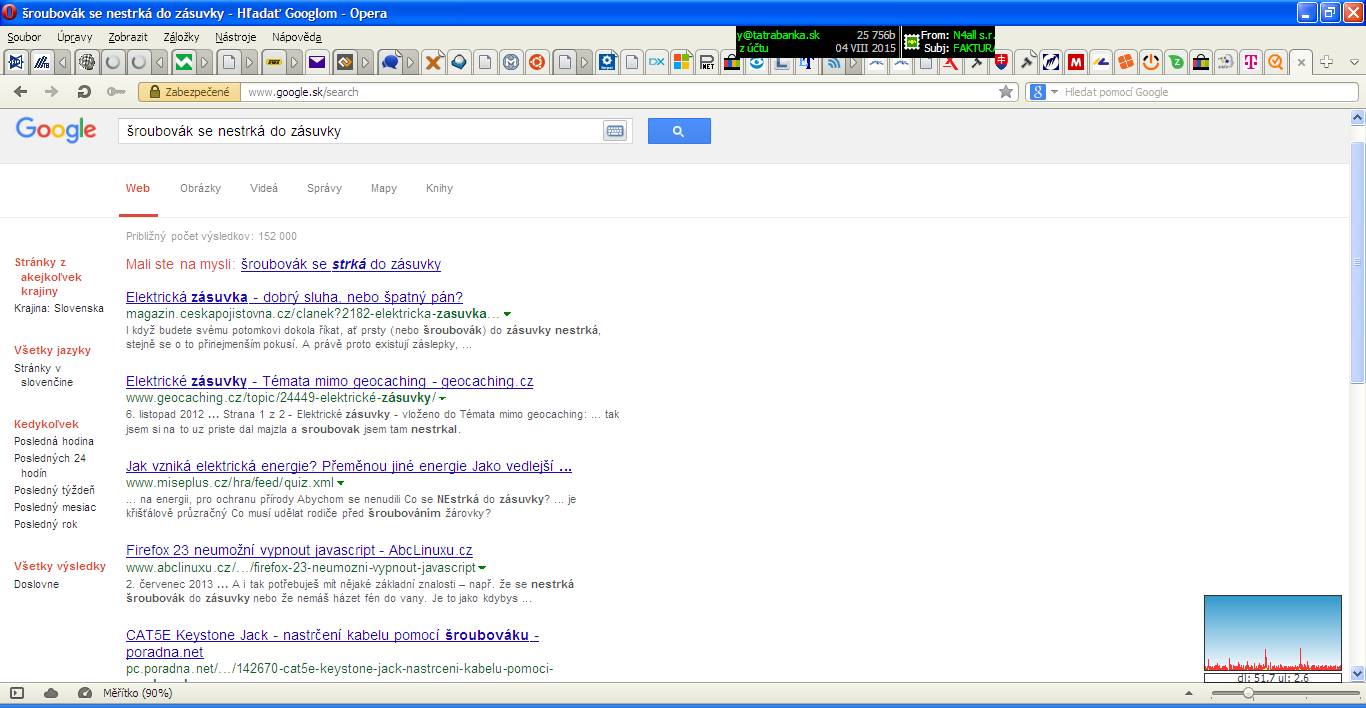This screenshot has height=708, width=1366.
Task: Click the 'Zabezpečené' security badge
Action: point(190,92)
